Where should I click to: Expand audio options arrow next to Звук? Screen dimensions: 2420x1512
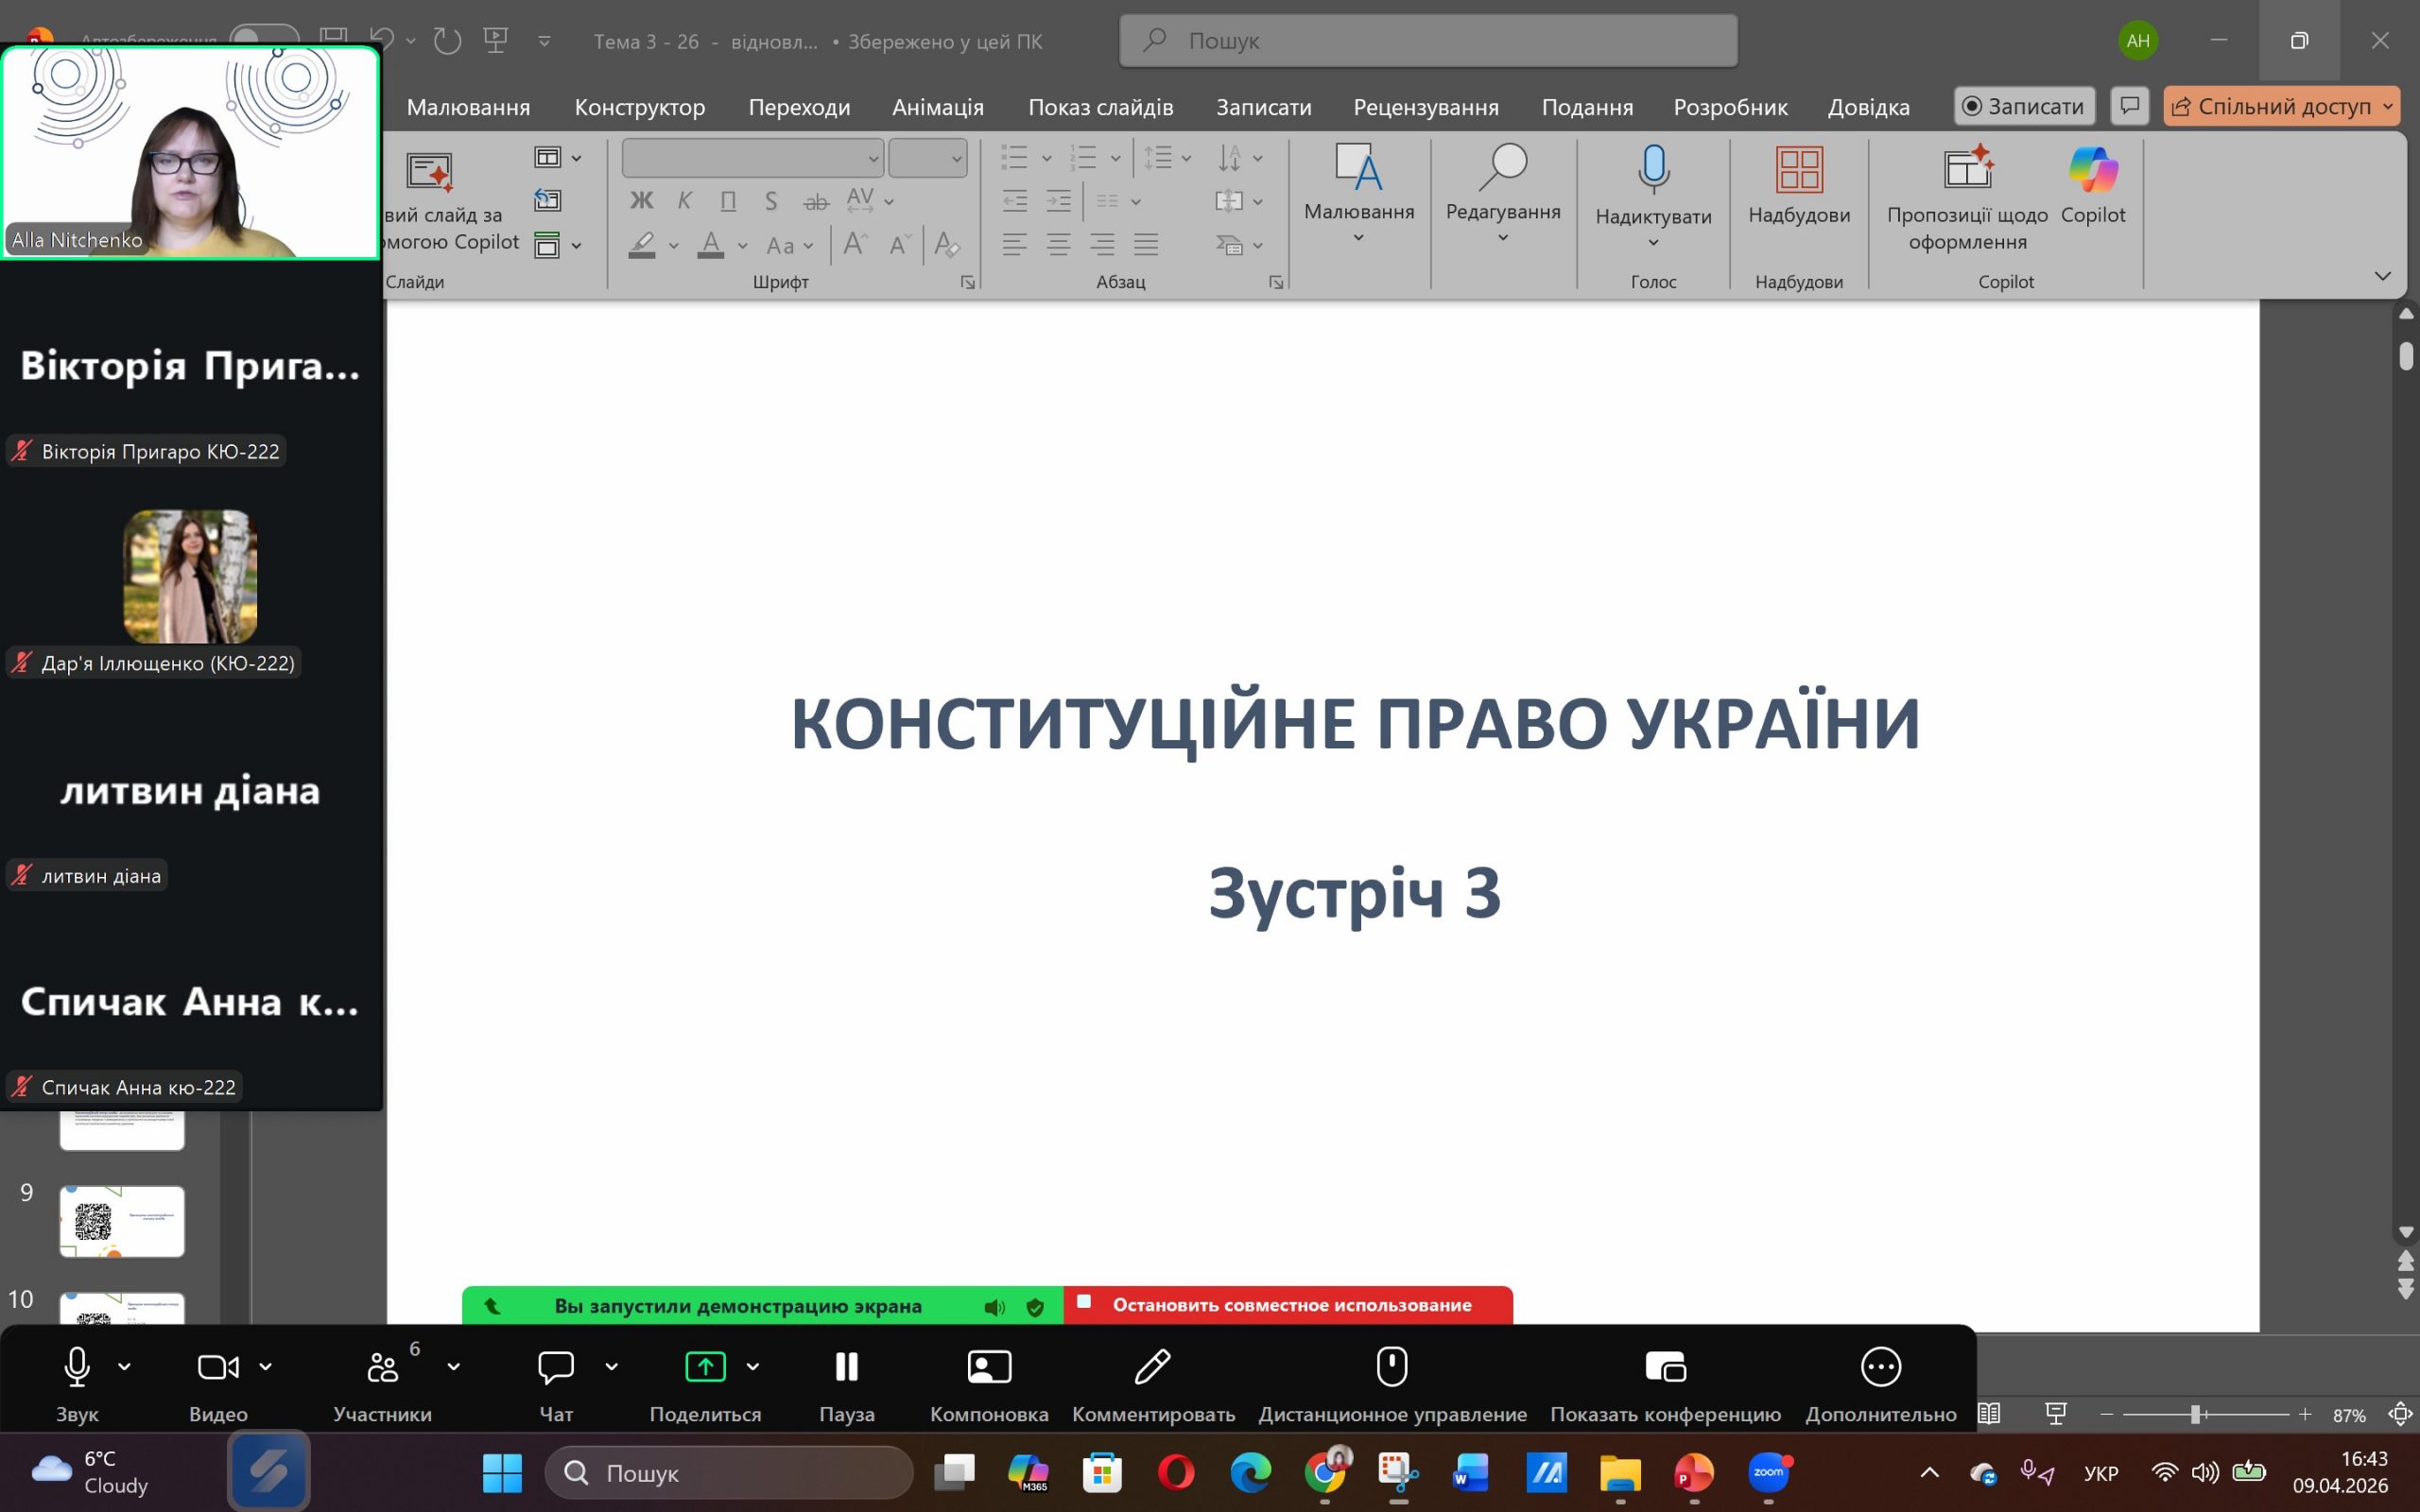click(x=124, y=1366)
